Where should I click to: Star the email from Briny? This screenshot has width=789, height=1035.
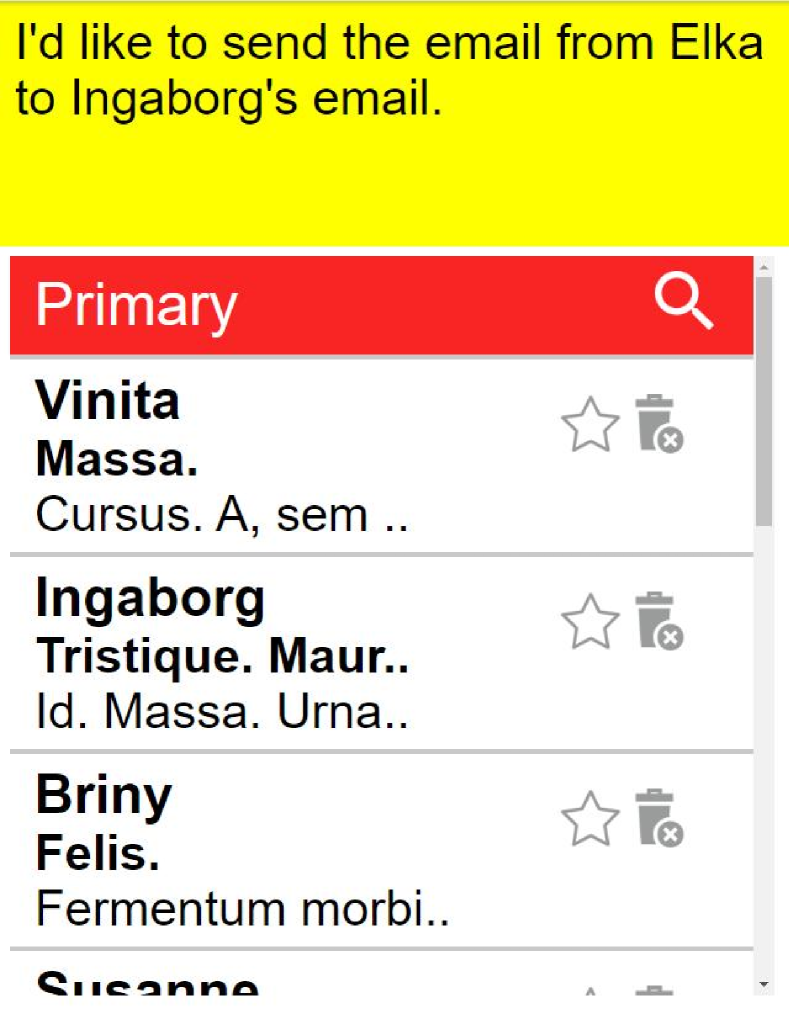click(x=590, y=819)
